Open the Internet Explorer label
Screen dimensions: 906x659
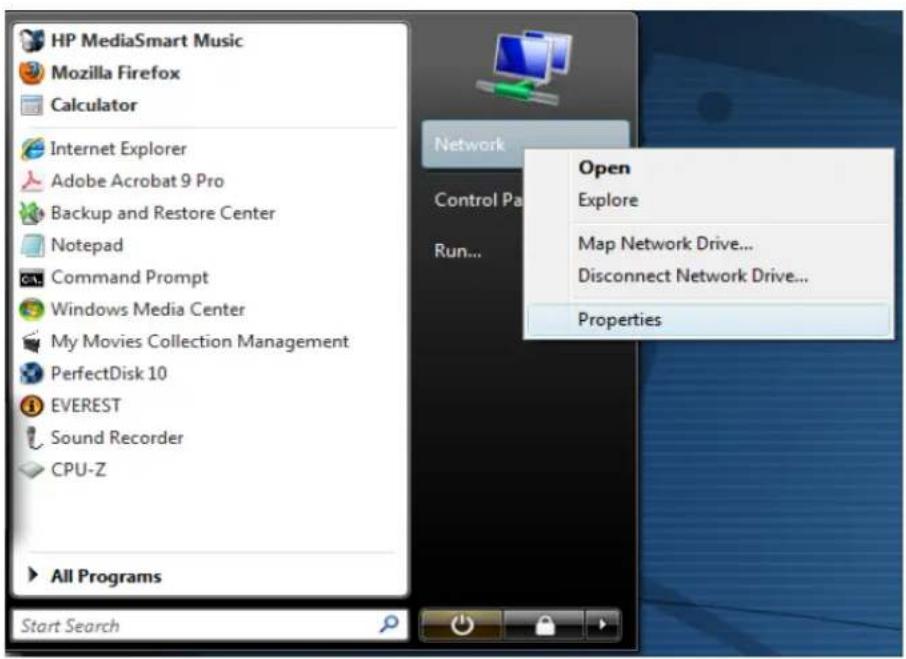point(118,149)
